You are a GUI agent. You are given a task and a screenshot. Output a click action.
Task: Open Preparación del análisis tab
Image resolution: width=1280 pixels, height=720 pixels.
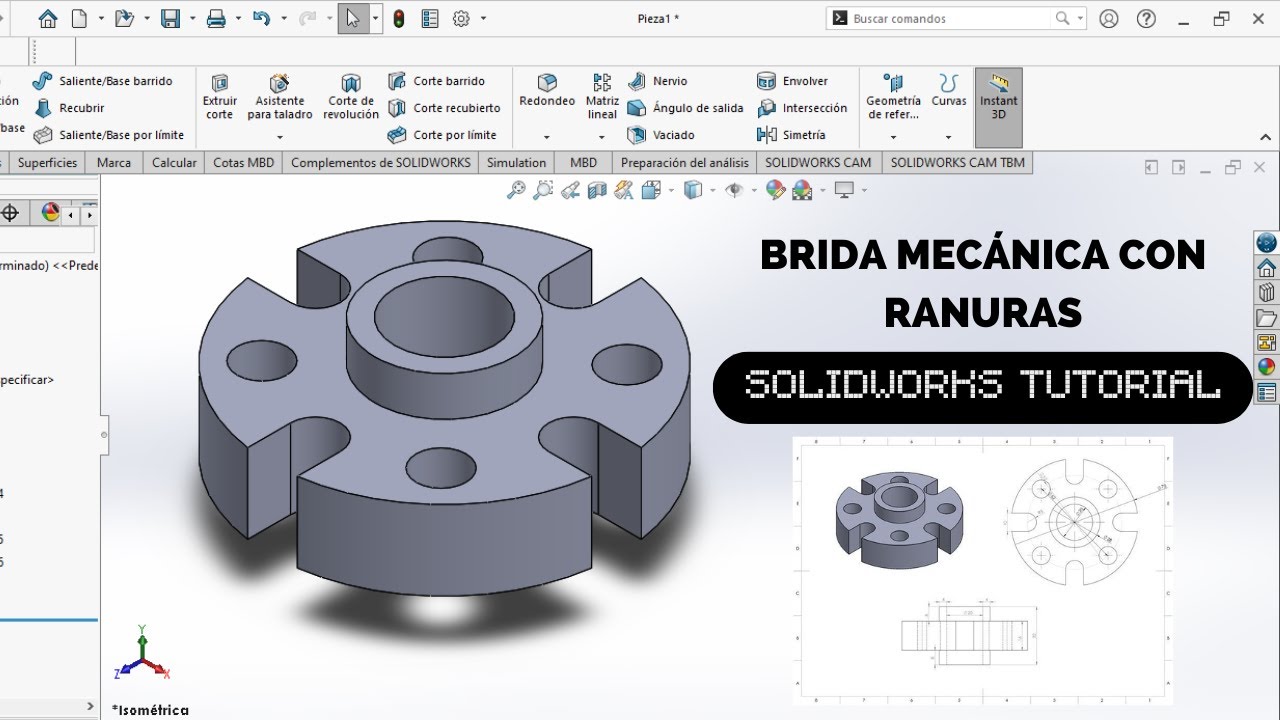coord(685,162)
